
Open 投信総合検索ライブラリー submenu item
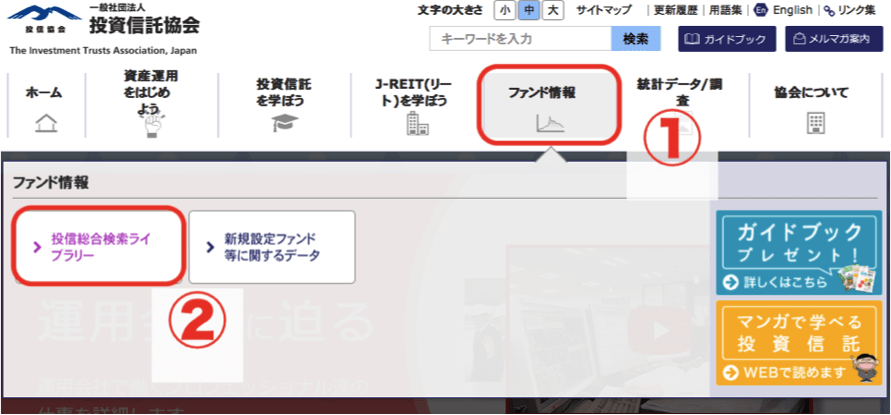[x=99, y=247]
